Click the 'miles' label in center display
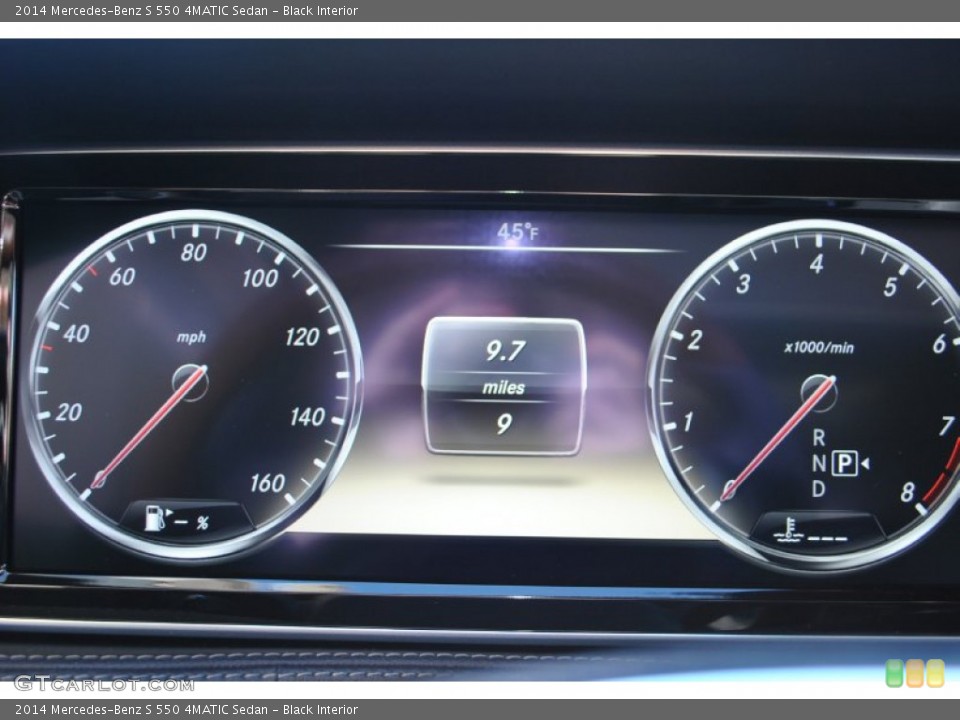The width and height of the screenshot is (960, 720). pos(503,388)
